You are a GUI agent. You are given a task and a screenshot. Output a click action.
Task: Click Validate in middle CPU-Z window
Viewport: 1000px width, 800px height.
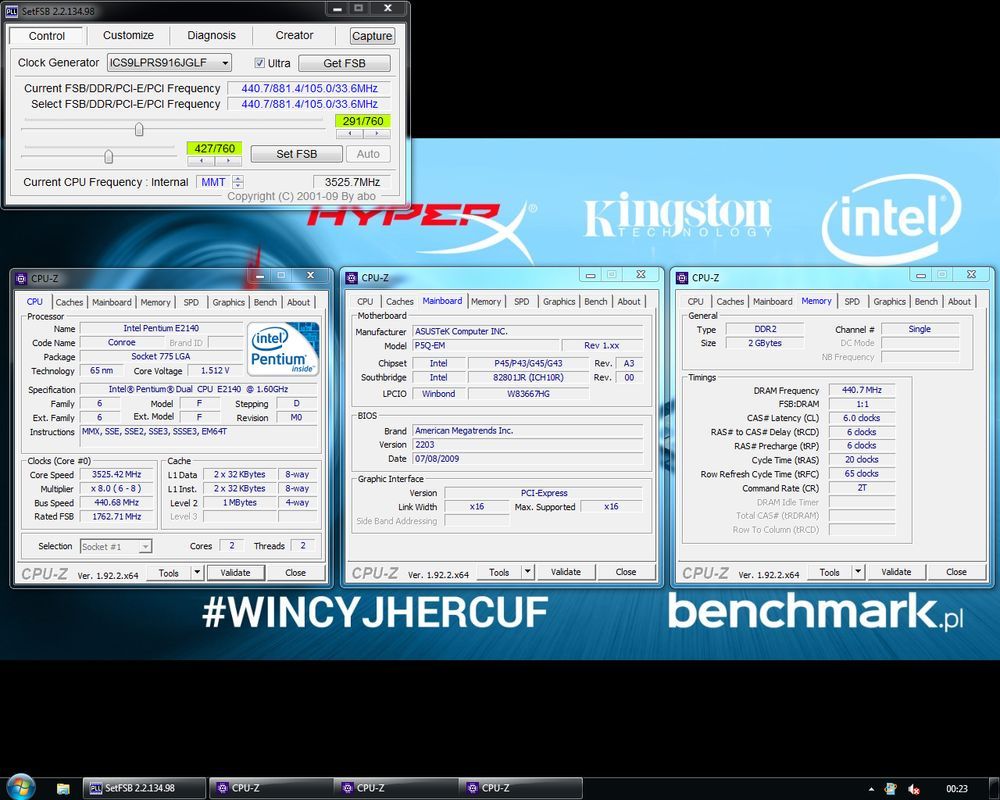[566, 572]
